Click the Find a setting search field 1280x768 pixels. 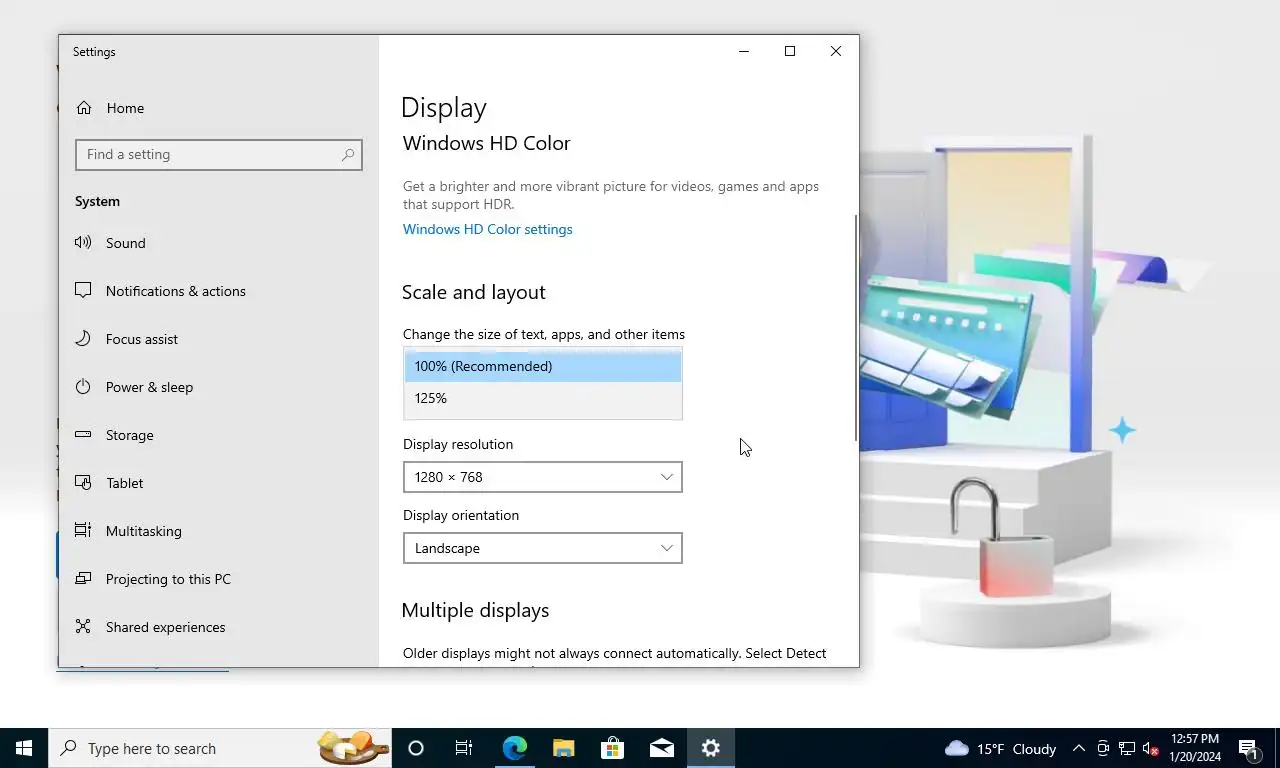coord(218,155)
